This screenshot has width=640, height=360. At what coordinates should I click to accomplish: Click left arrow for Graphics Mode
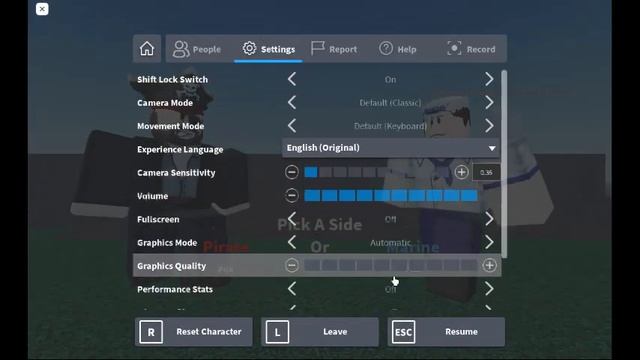pyautogui.click(x=292, y=242)
